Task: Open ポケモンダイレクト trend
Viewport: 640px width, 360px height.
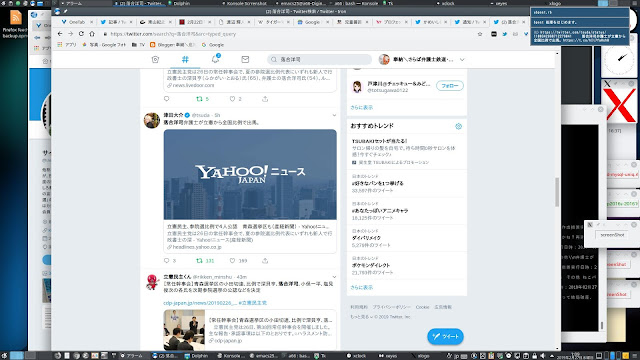Action: coord(371,265)
